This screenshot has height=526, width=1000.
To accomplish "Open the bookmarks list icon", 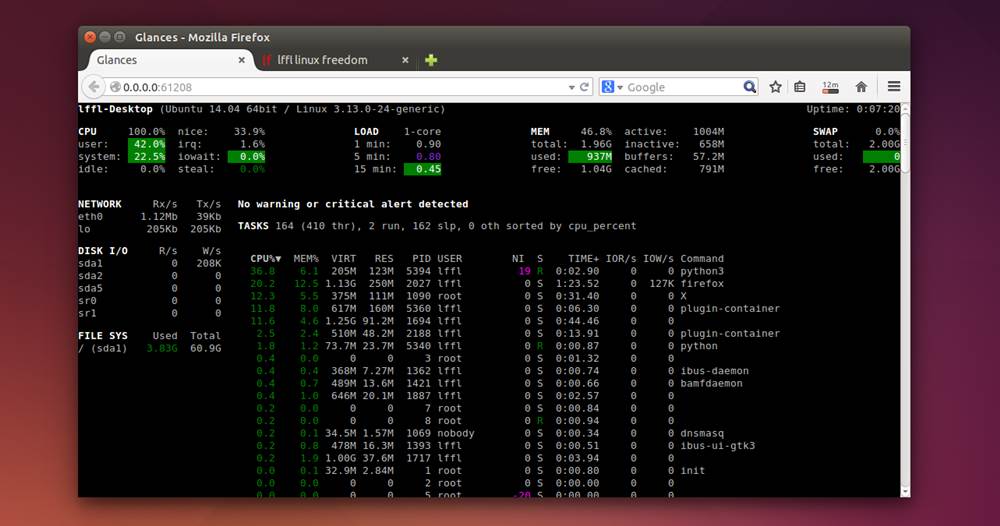I will coord(800,87).
